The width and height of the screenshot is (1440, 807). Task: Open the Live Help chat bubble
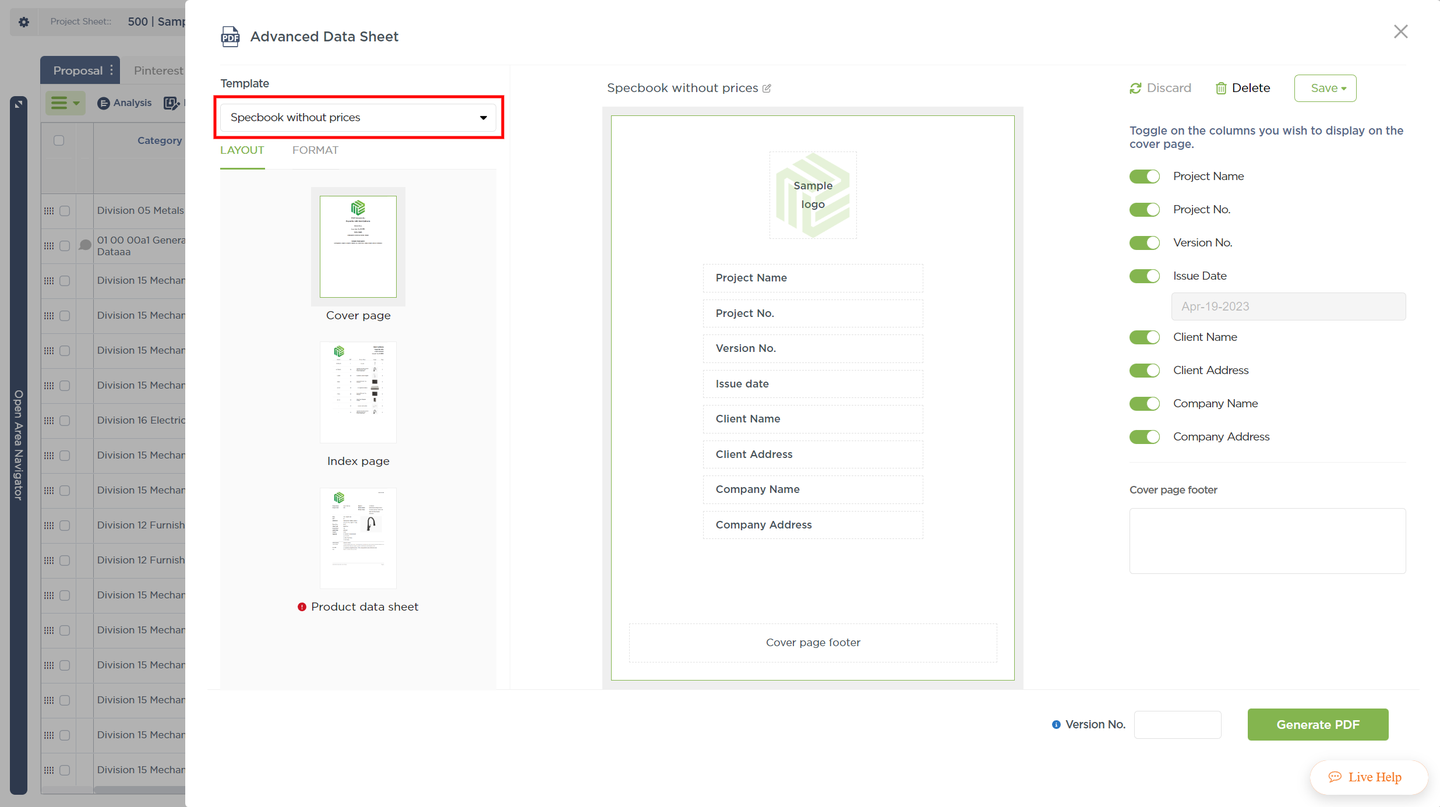1369,777
